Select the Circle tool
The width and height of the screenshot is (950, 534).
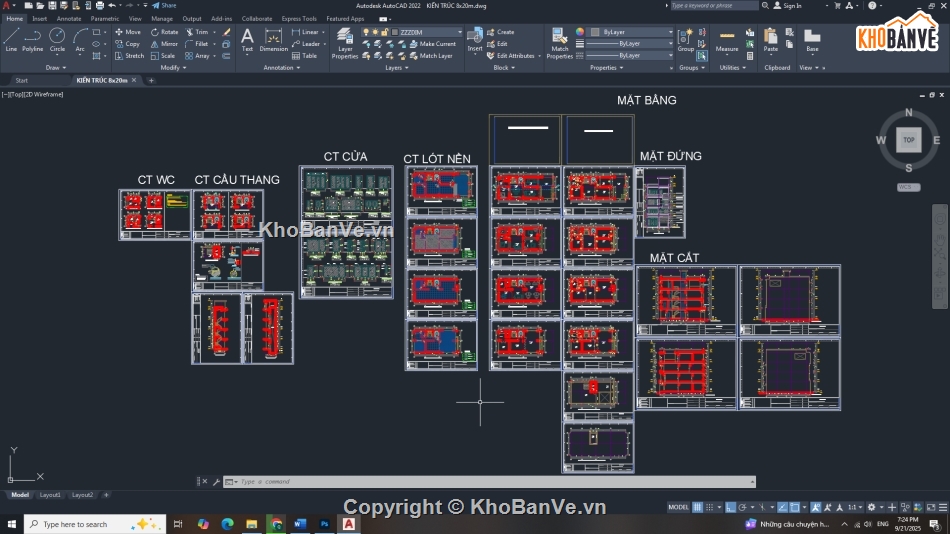57,38
